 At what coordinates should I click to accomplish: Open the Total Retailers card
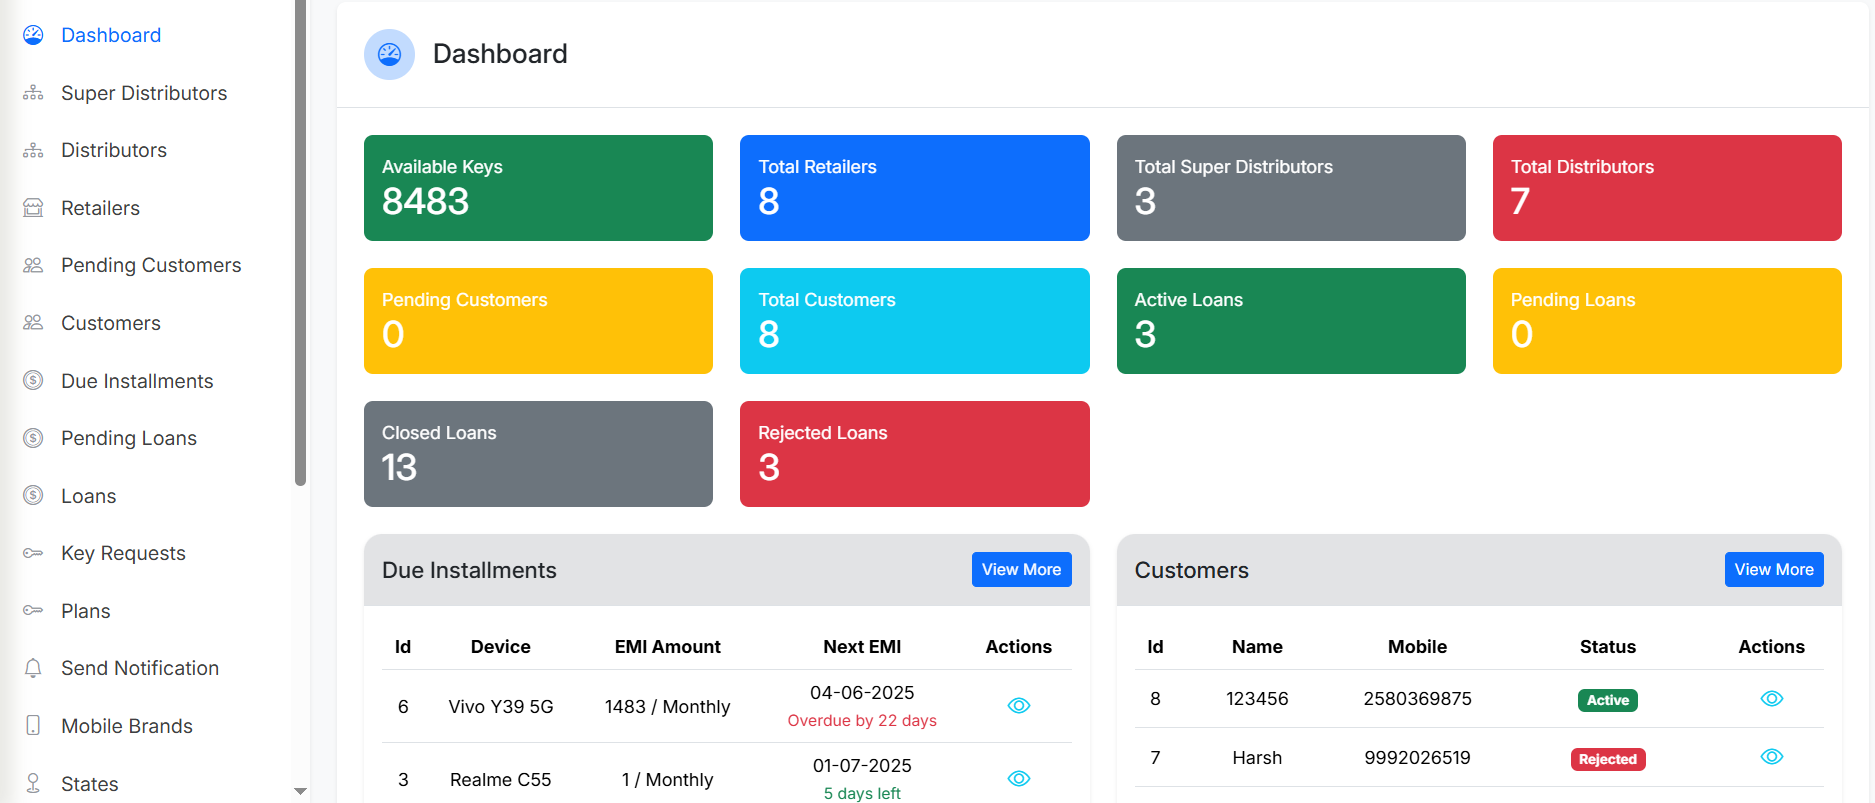[x=915, y=188]
